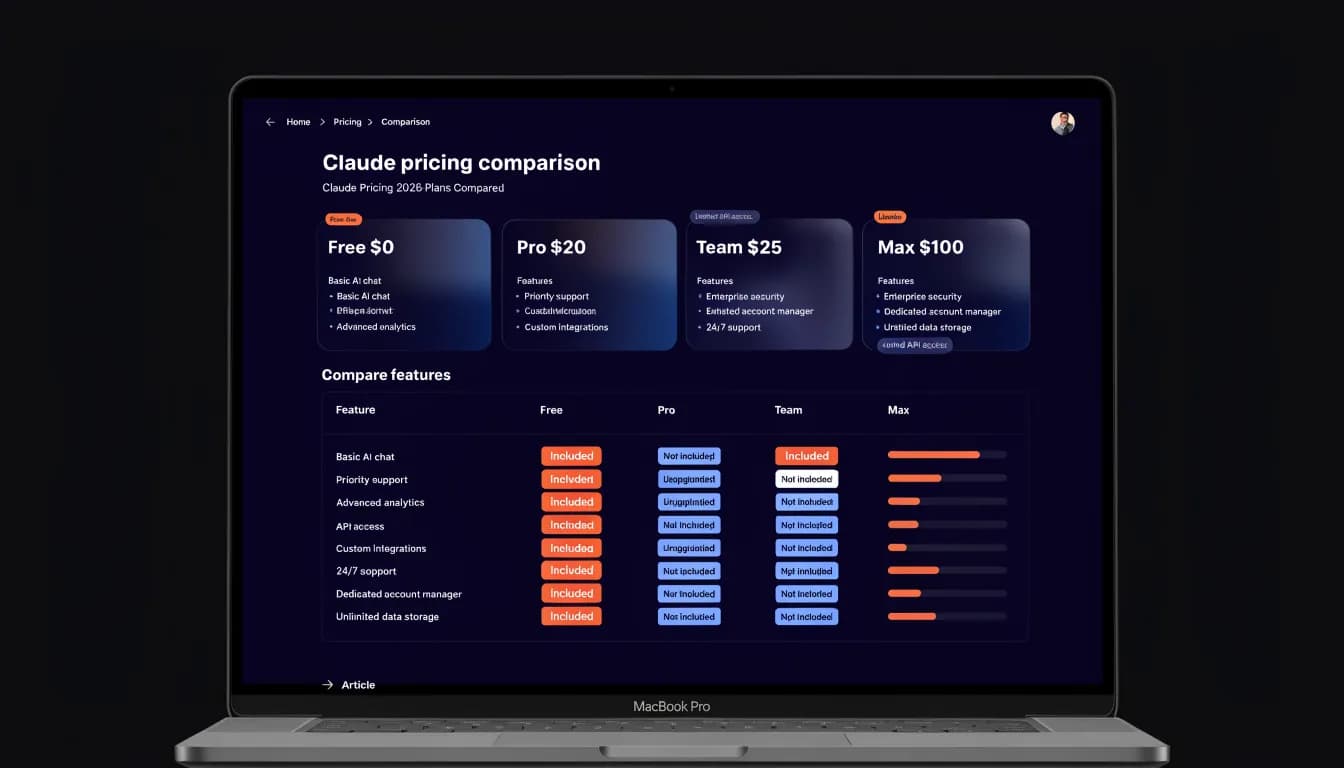Click the 24/7 support row label in table

[x=366, y=571]
